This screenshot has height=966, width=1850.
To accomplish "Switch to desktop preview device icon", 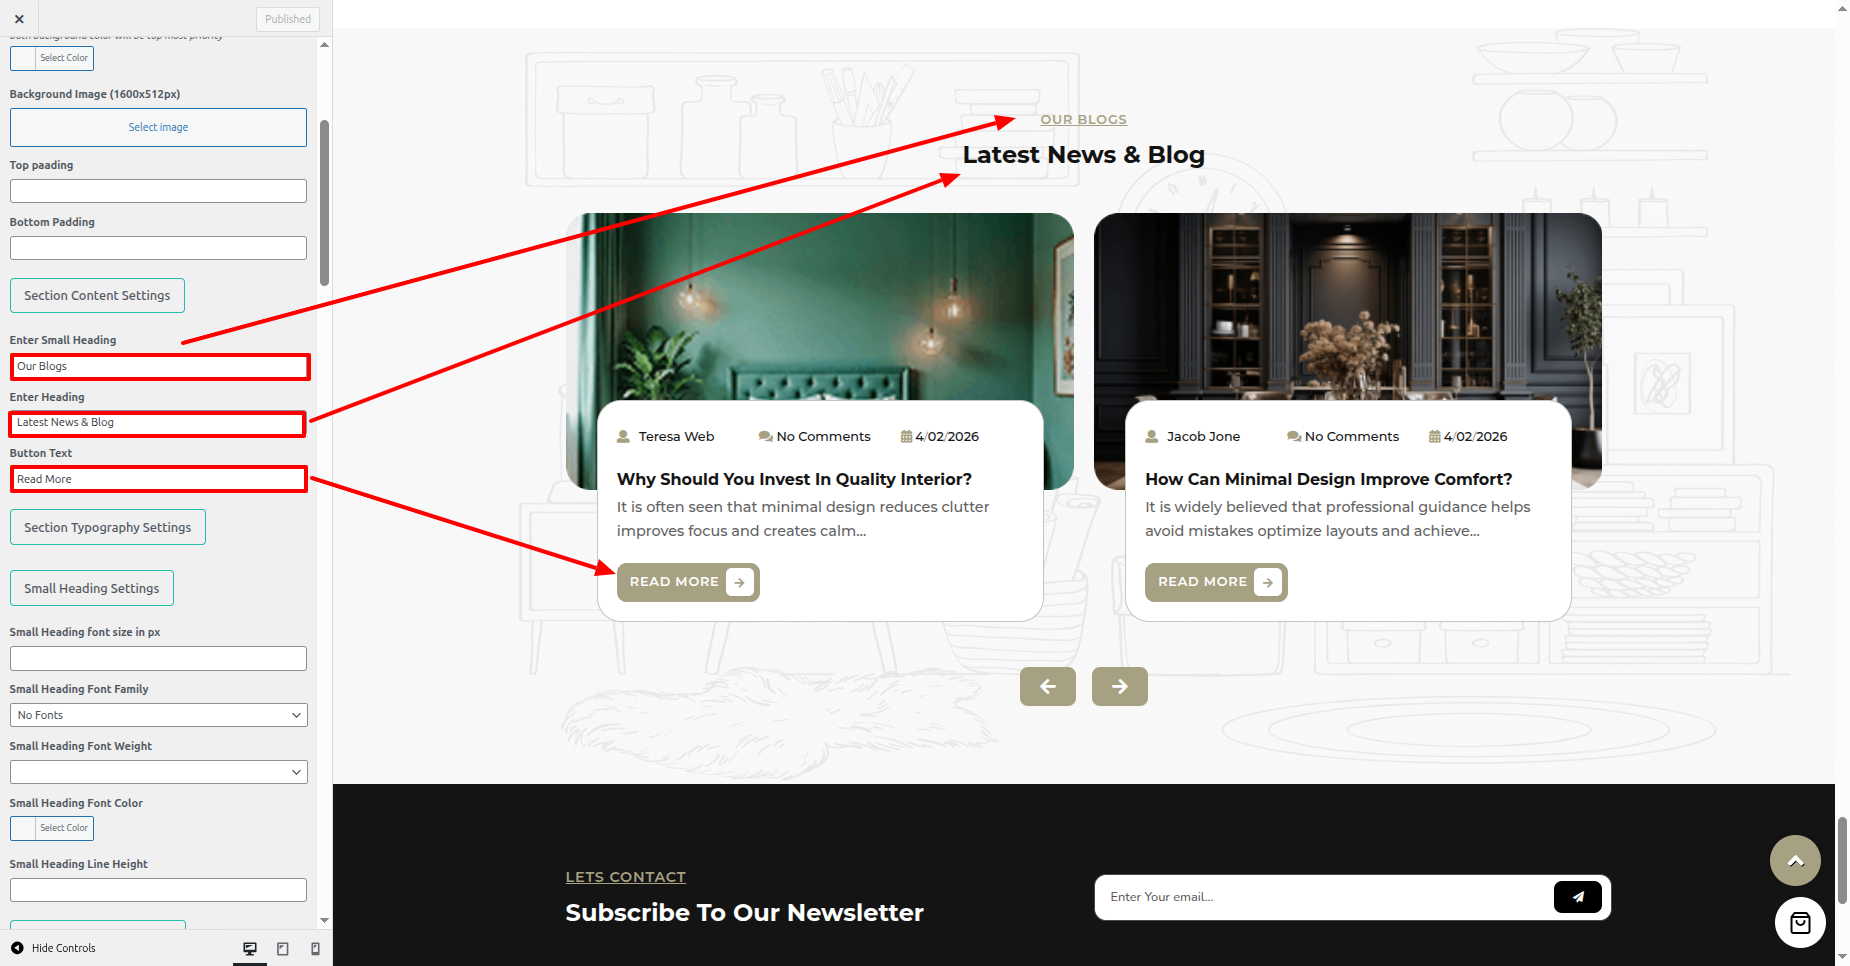I will (x=250, y=948).
